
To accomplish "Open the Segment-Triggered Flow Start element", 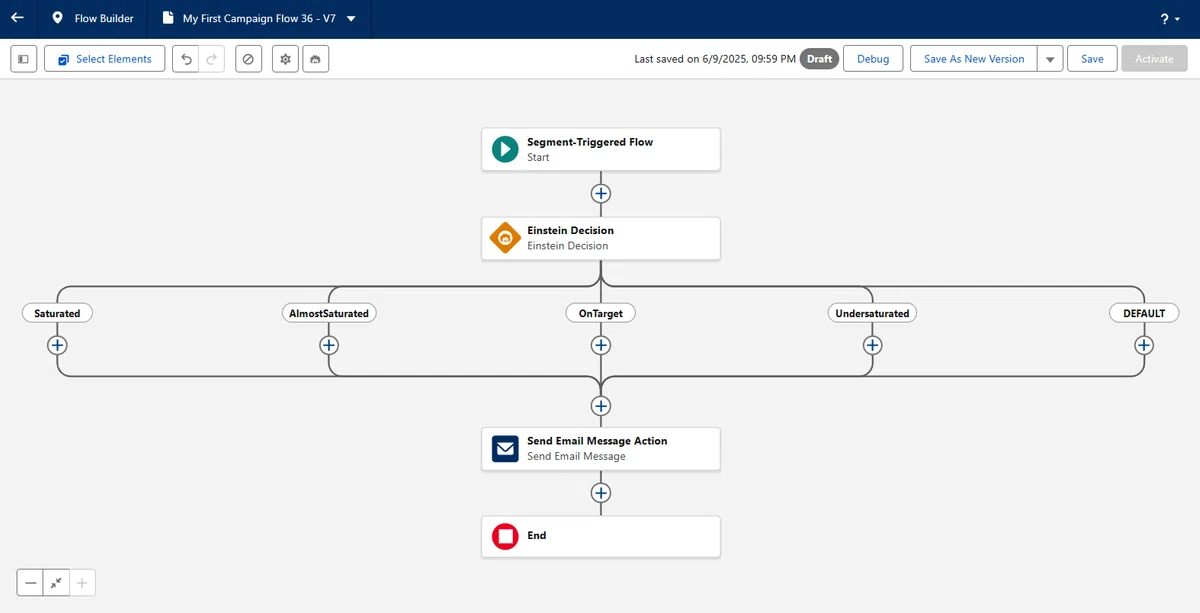I will (600, 149).
